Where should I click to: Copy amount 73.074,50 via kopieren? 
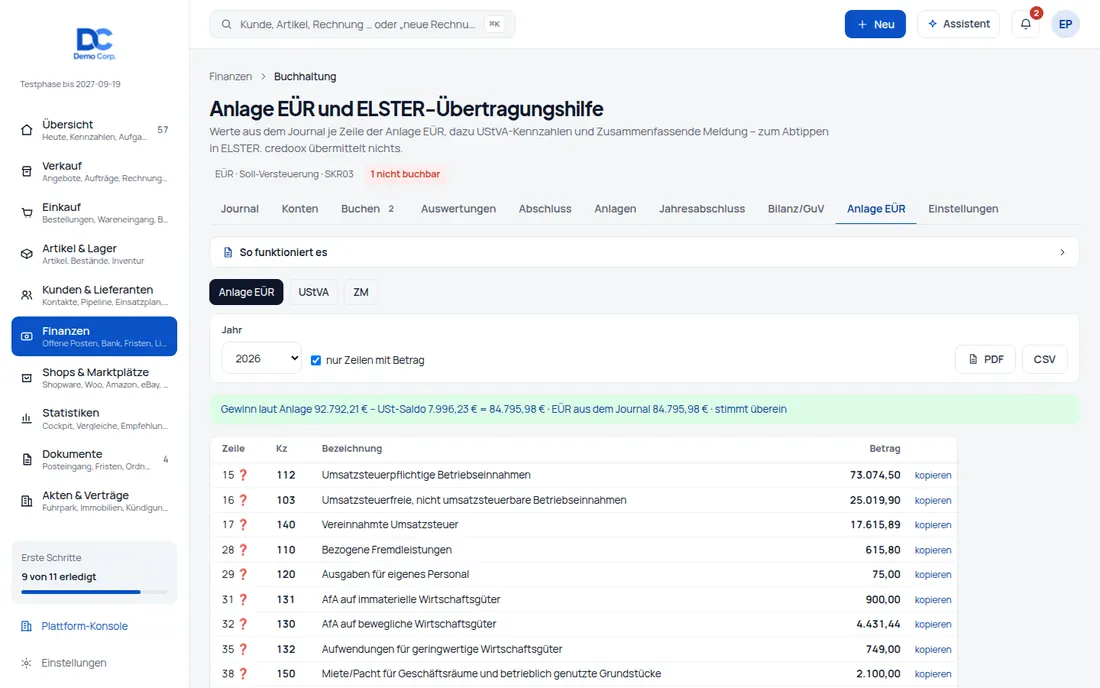[932, 475]
